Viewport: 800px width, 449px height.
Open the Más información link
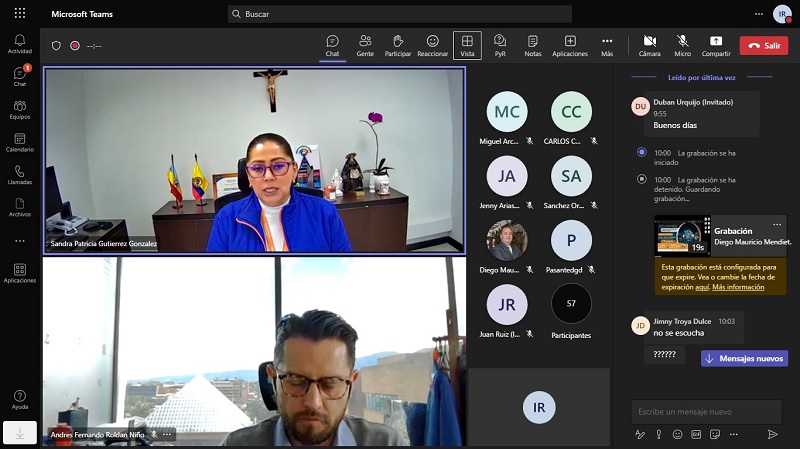[738, 287]
